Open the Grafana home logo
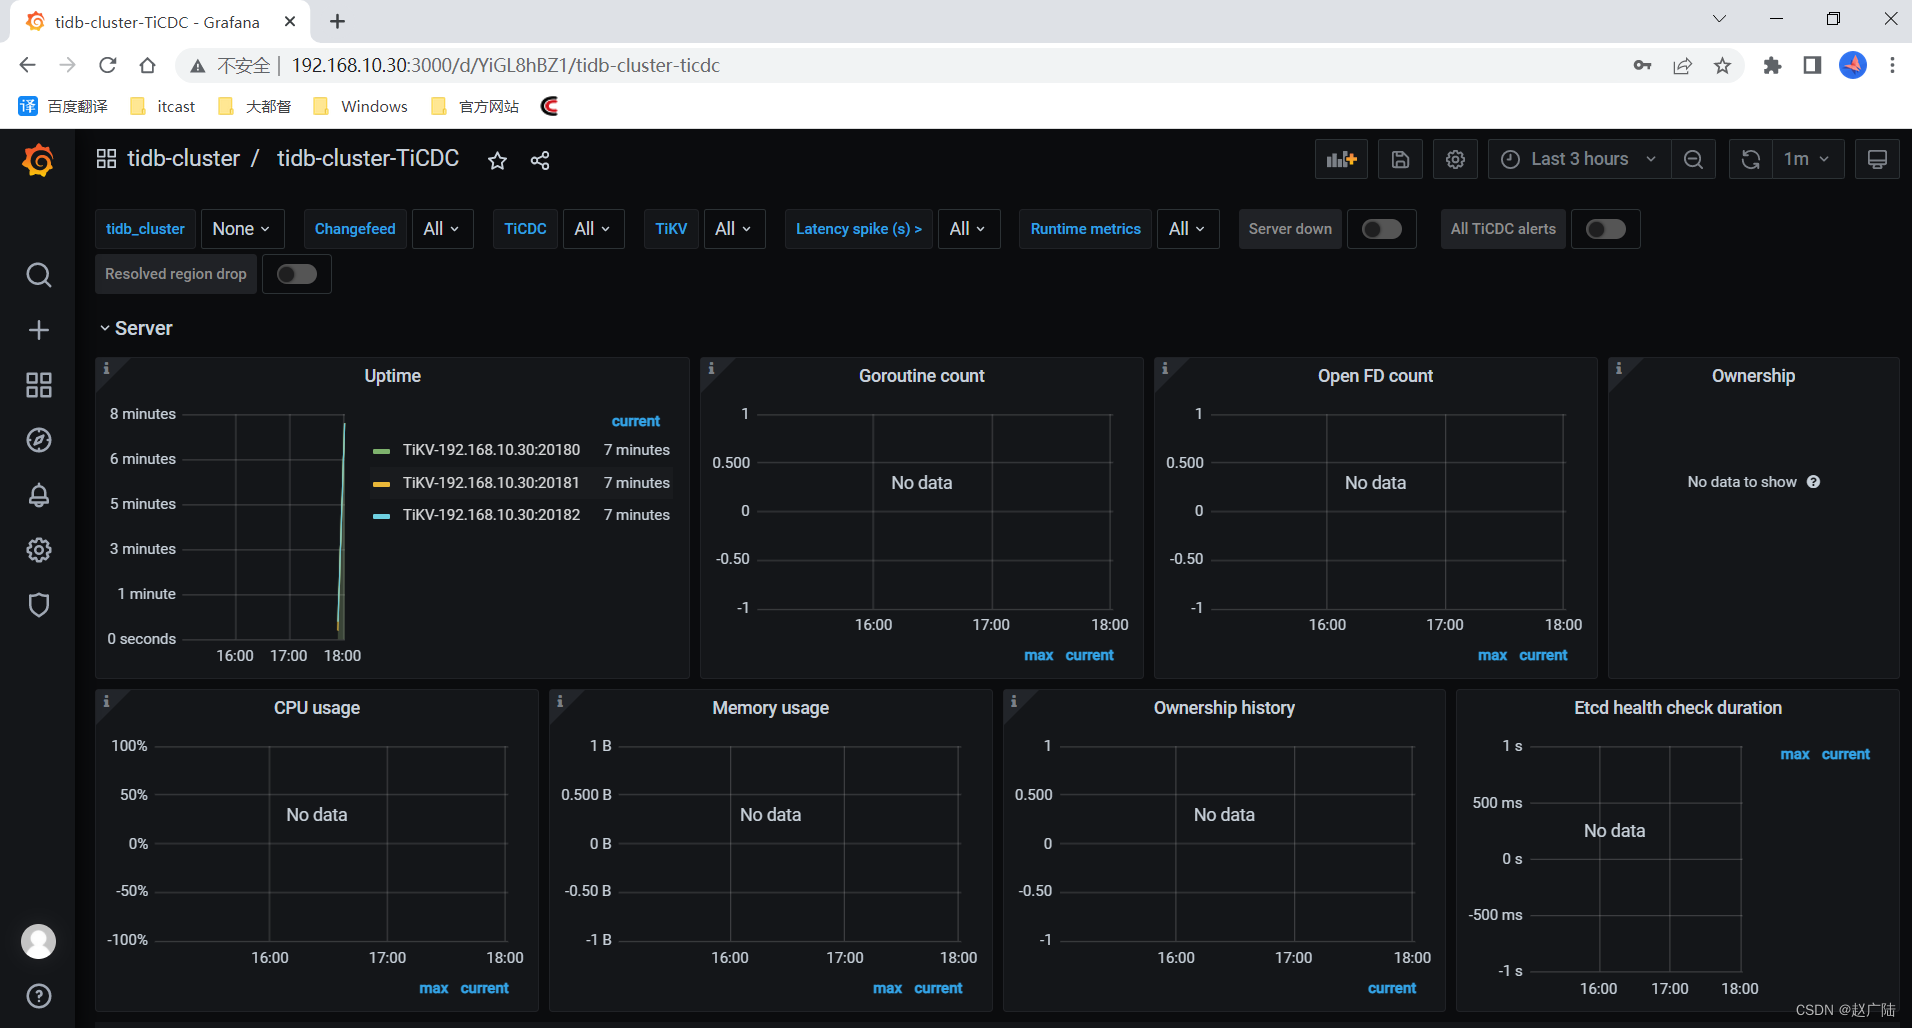The width and height of the screenshot is (1912, 1028). [38, 160]
